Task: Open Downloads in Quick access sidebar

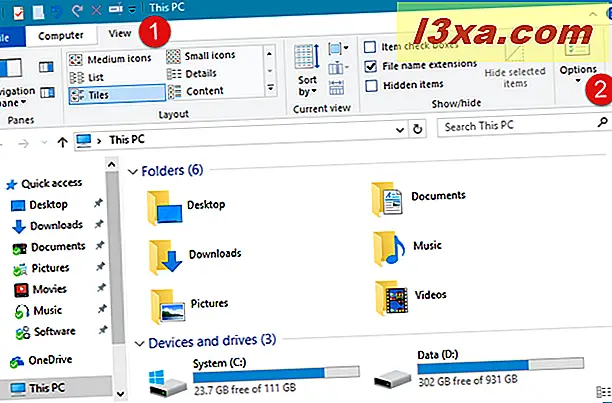Action: [48, 226]
